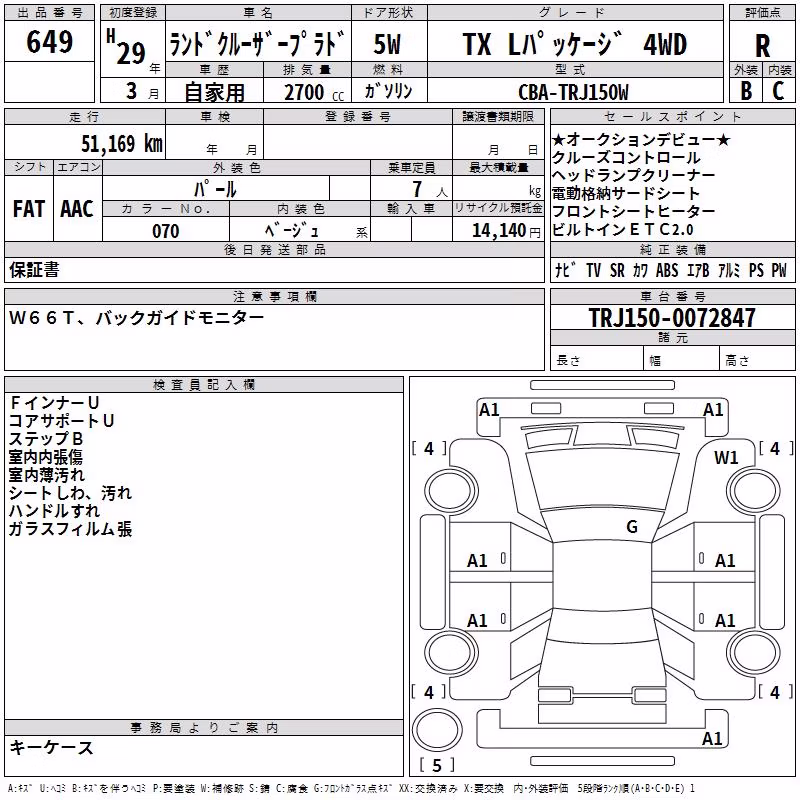Click seating capacity 7 人
This screenshot has width=800, height=800.
(430, 189)
